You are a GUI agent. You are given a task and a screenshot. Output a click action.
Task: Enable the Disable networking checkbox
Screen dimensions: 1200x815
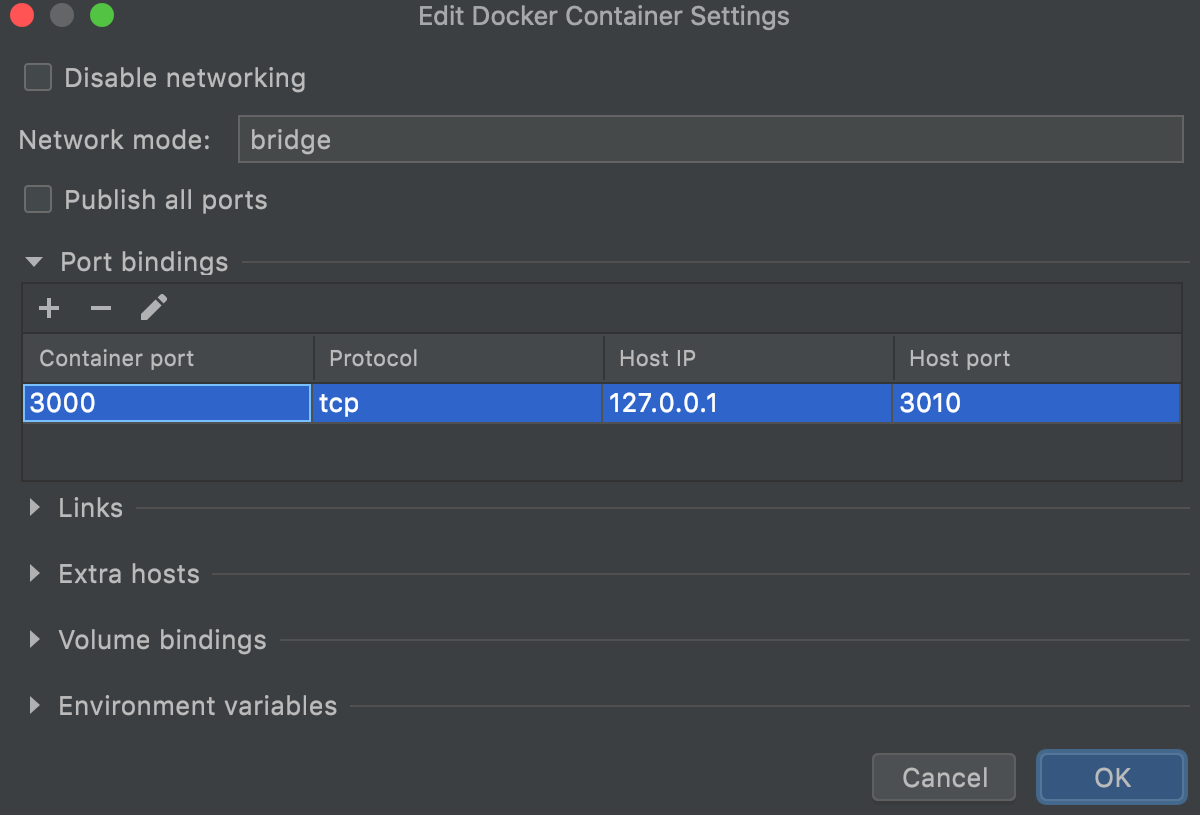[x=37, y=76]
